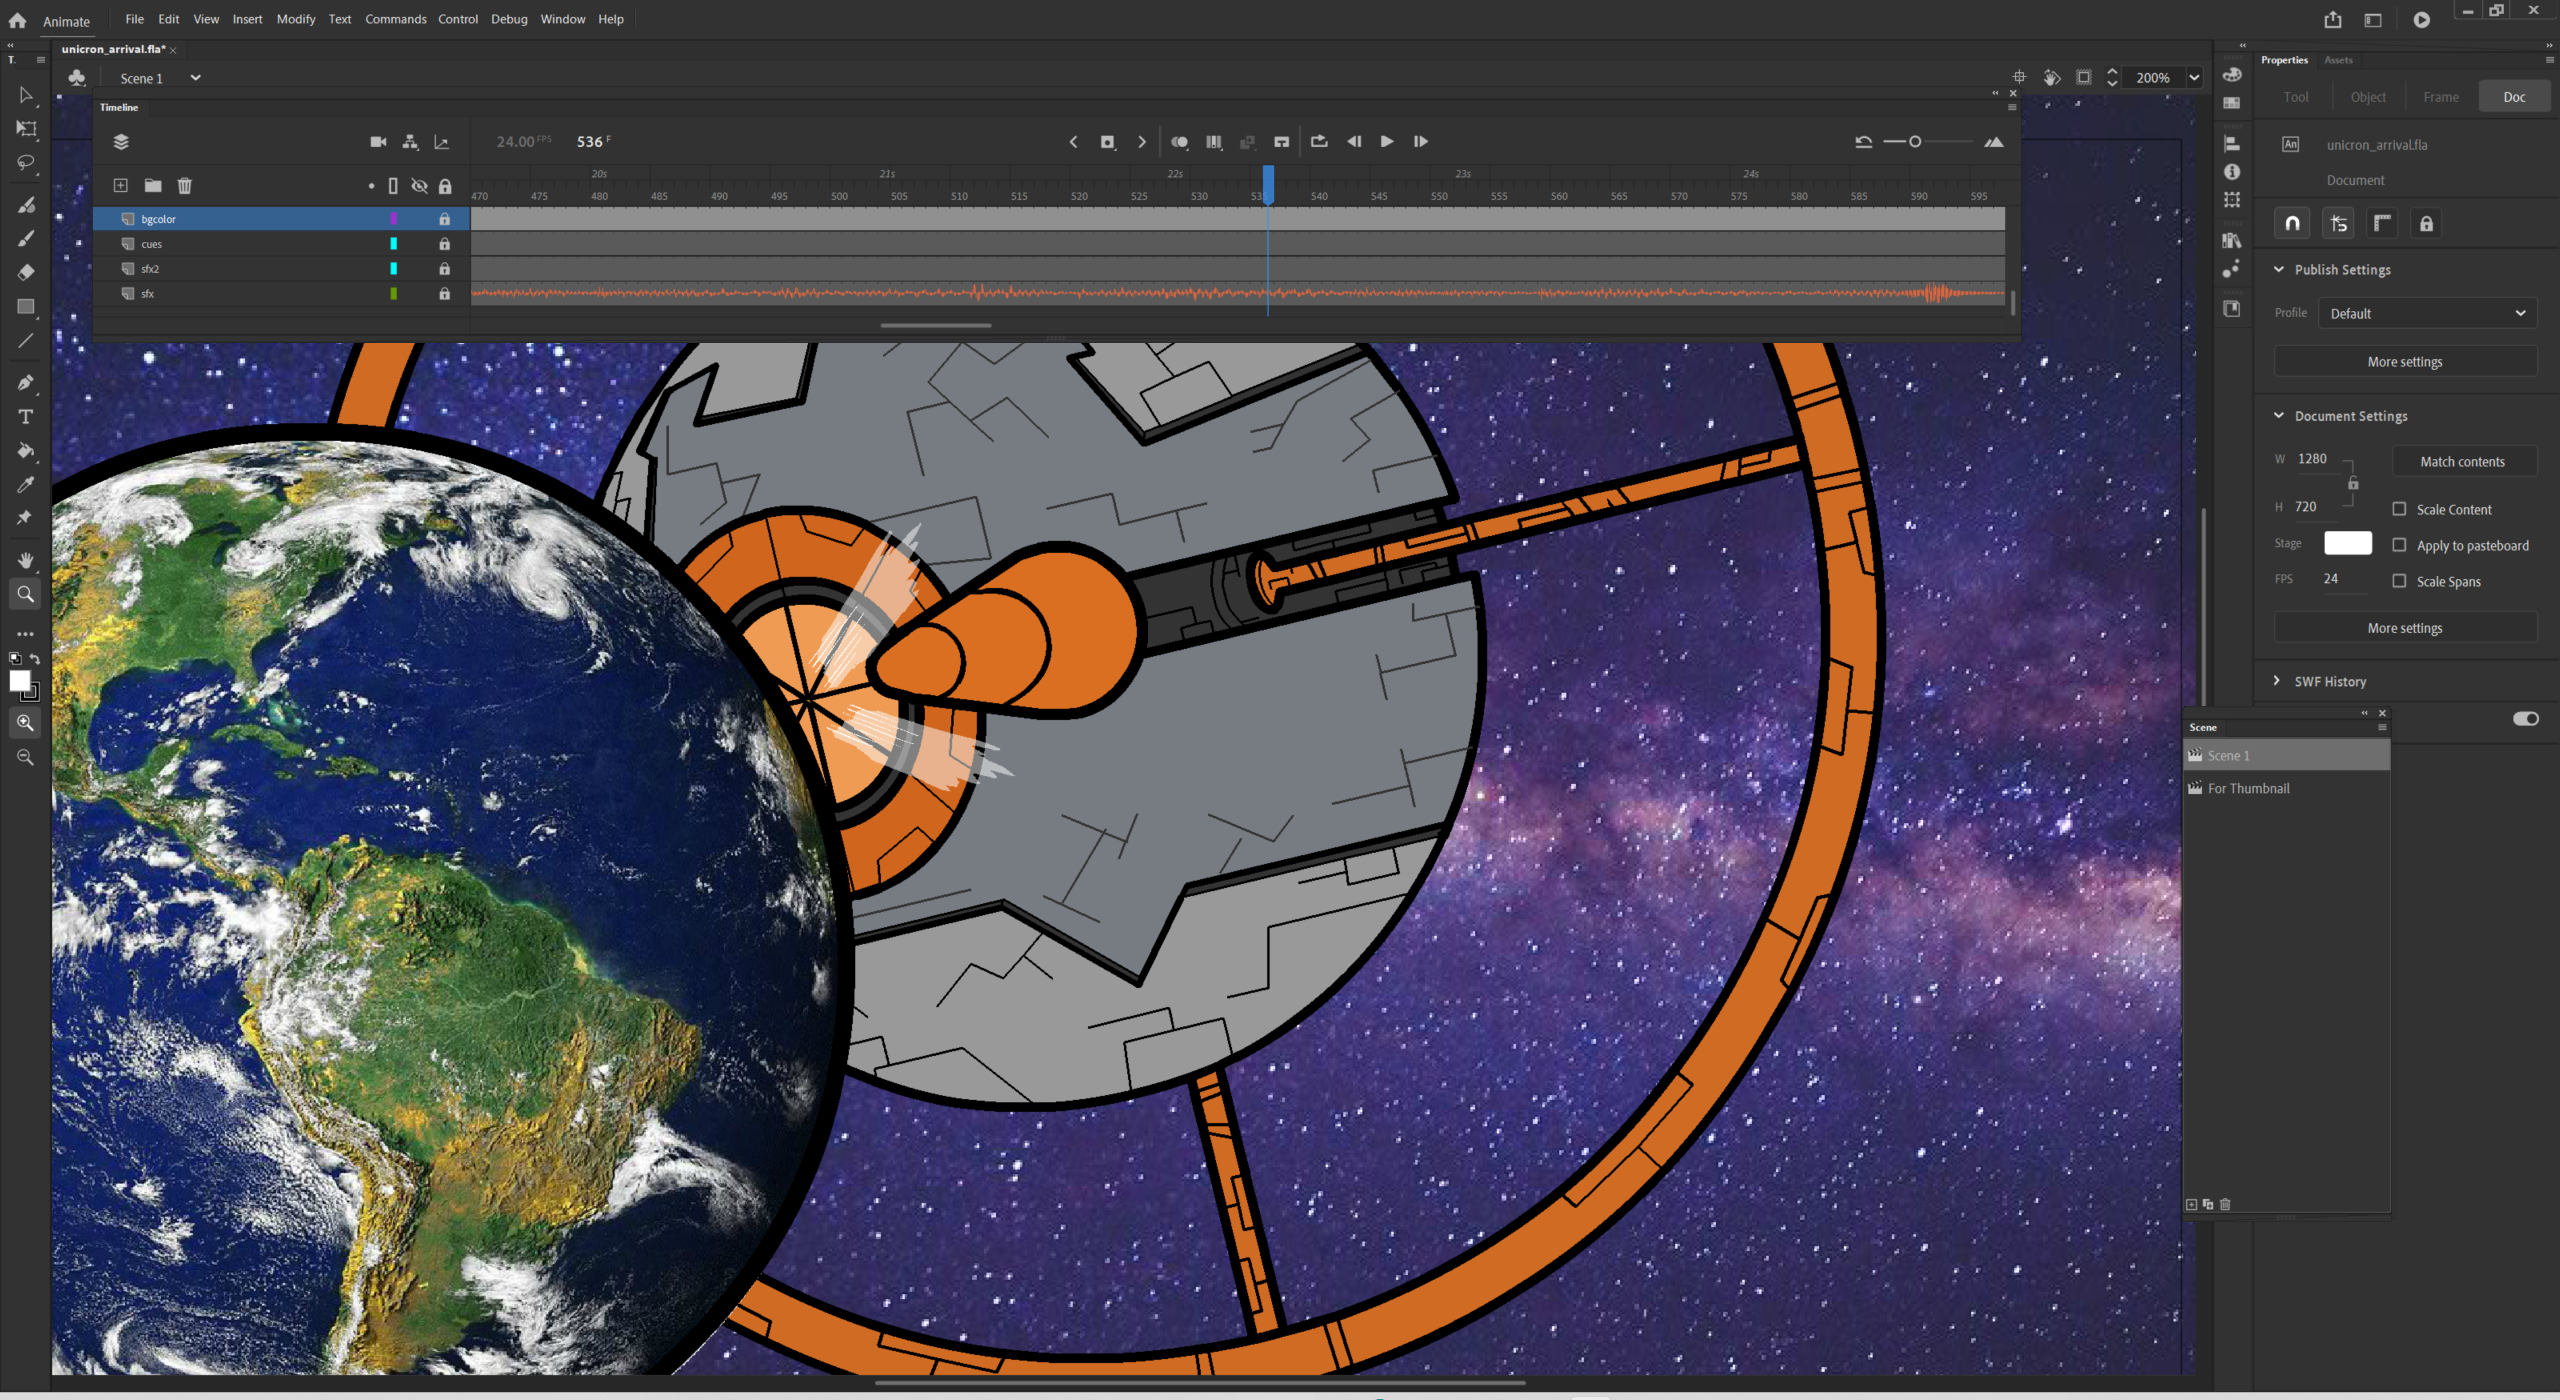The image size is (2560, 1400).
Task: Open the Swatches panel icon
Action: [x=2232, y=103]
